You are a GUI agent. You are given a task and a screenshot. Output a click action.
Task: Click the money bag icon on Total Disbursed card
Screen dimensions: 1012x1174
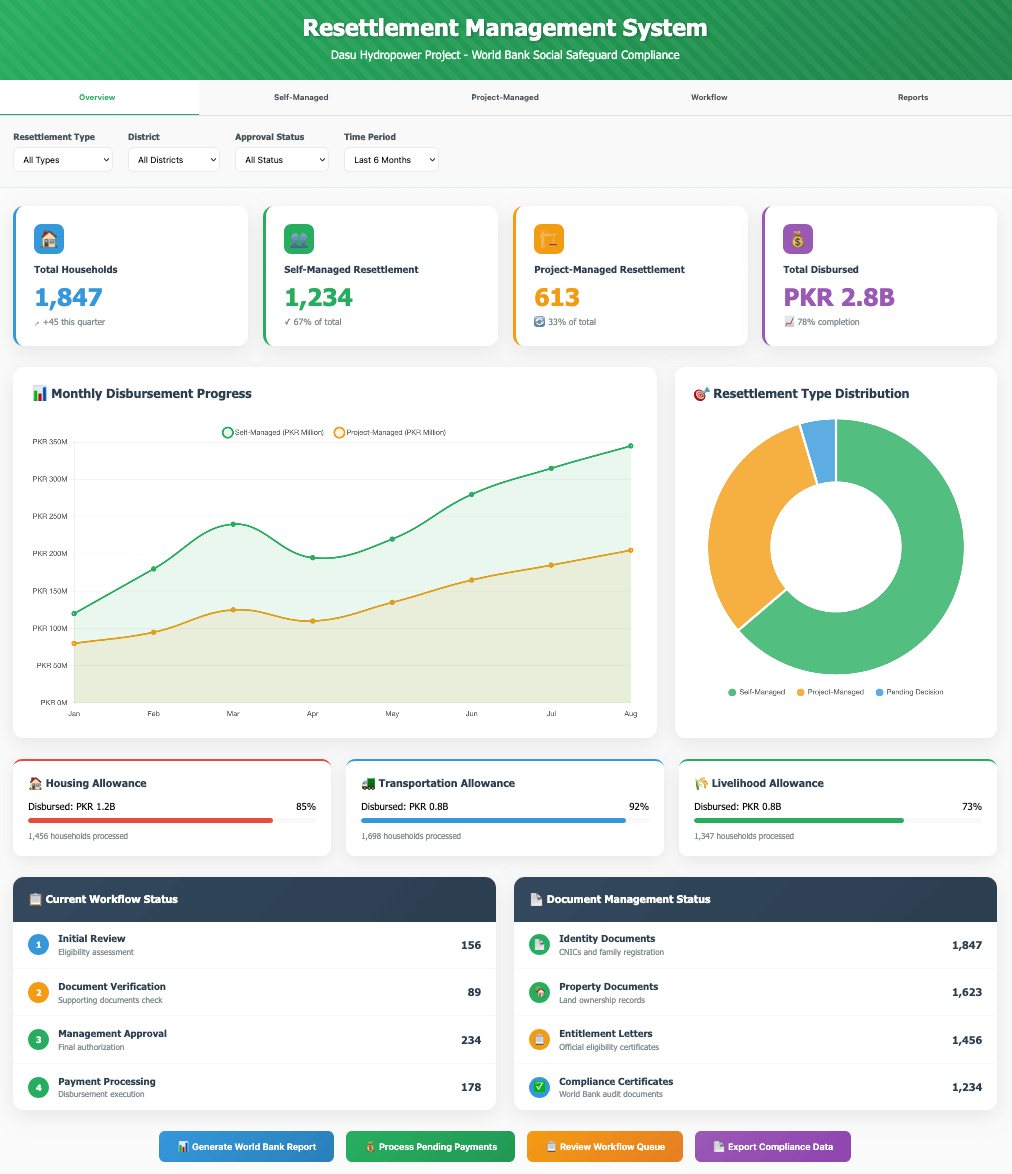[x=798, y=239]
